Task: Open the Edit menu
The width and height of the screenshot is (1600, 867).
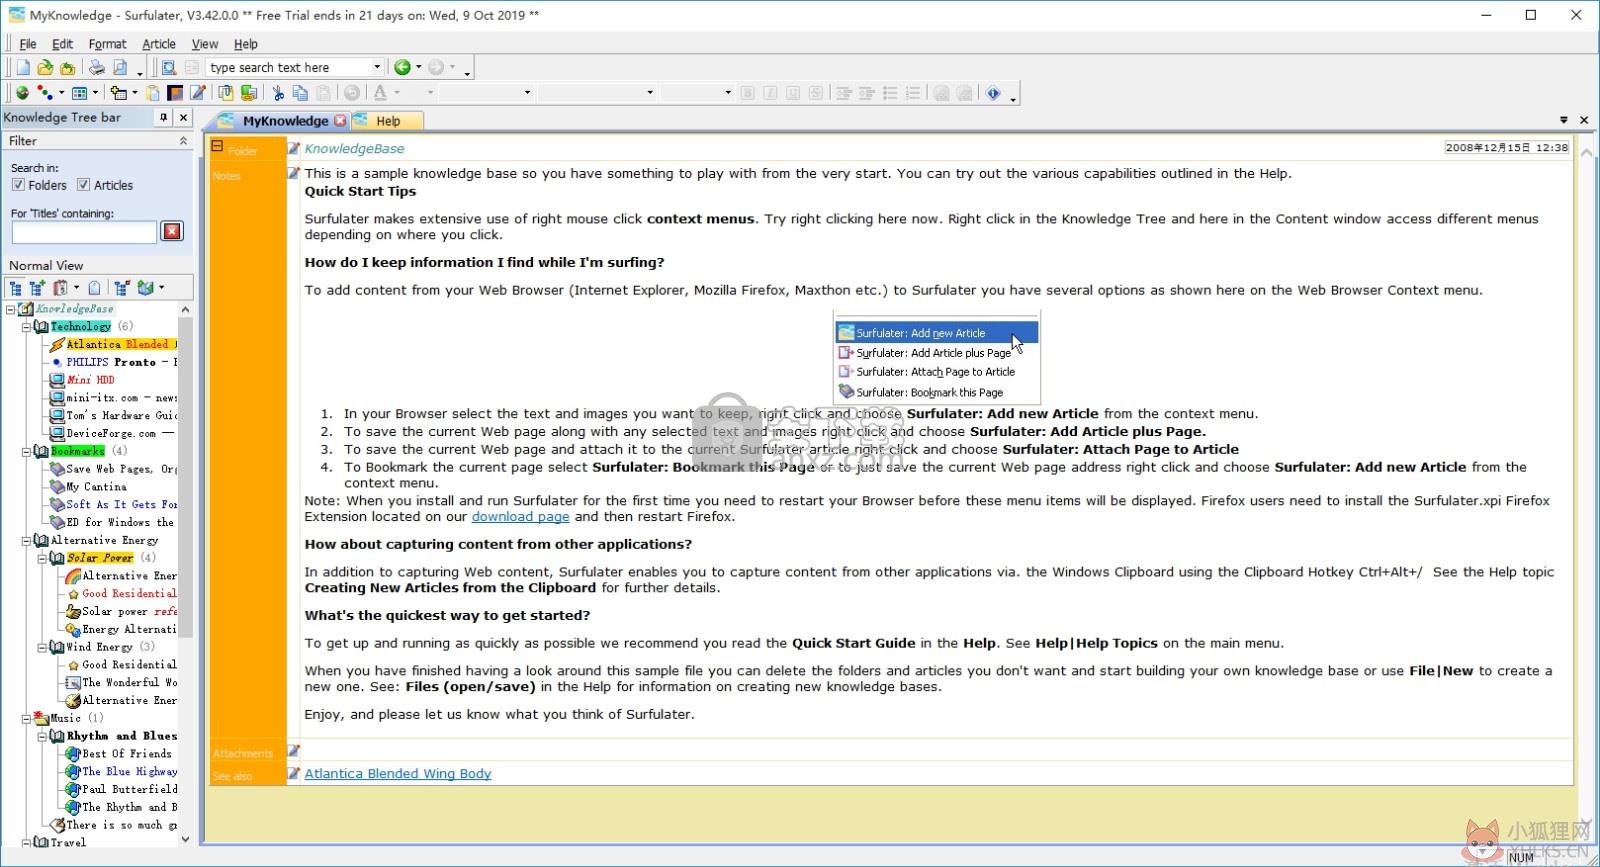Action: click(62, 44)
